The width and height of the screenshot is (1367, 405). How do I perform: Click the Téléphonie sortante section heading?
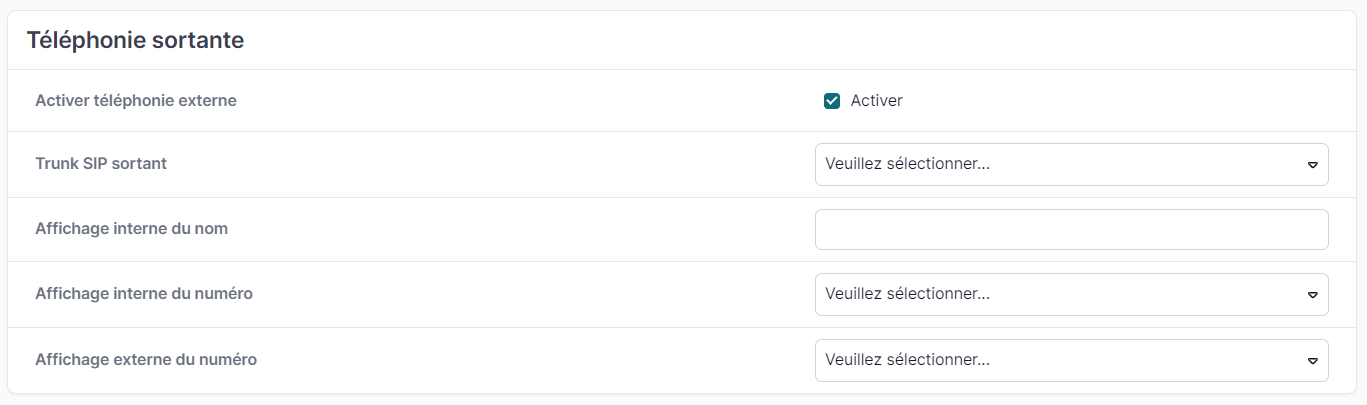point(135,40)
